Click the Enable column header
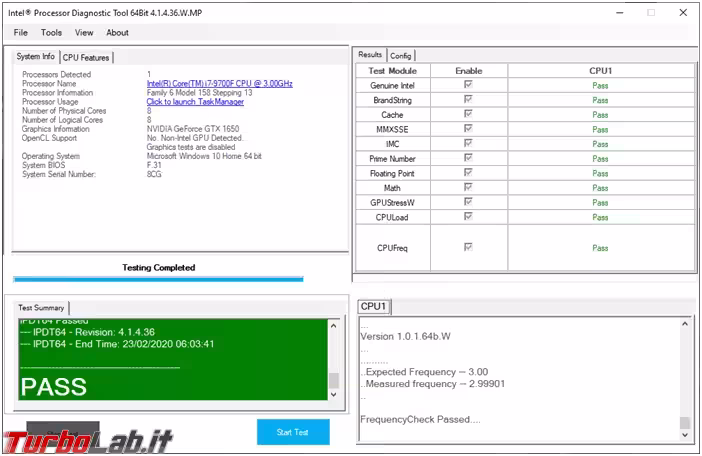Viewport: 702px width, 456px height. click(469, 71)
